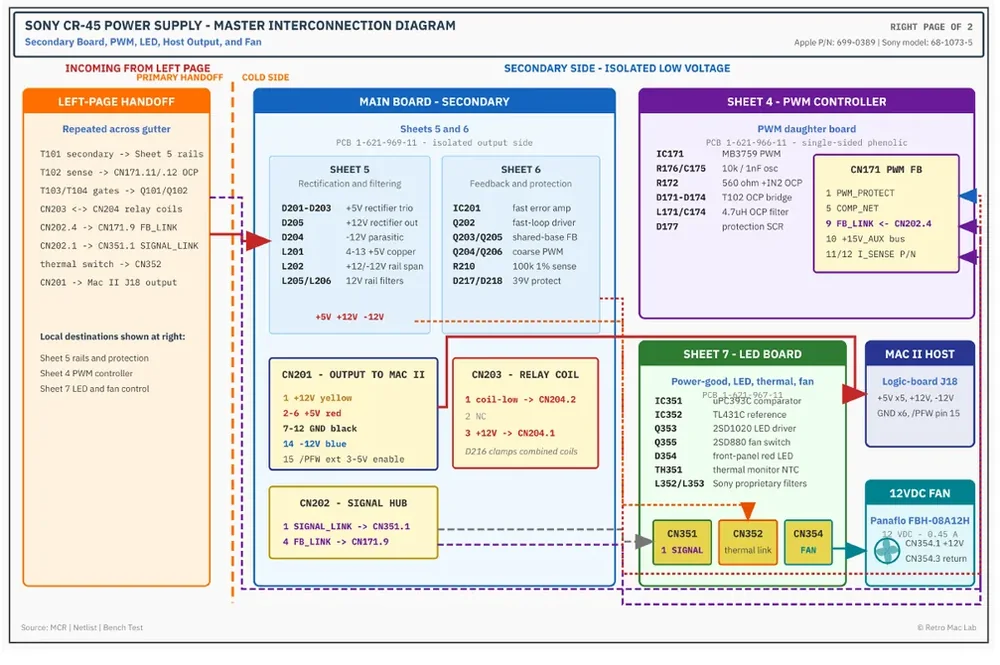Click '10 +15V_AUX bus' entry
The height and width of the screenshot is (665, 1000).
tap(865, 239)
